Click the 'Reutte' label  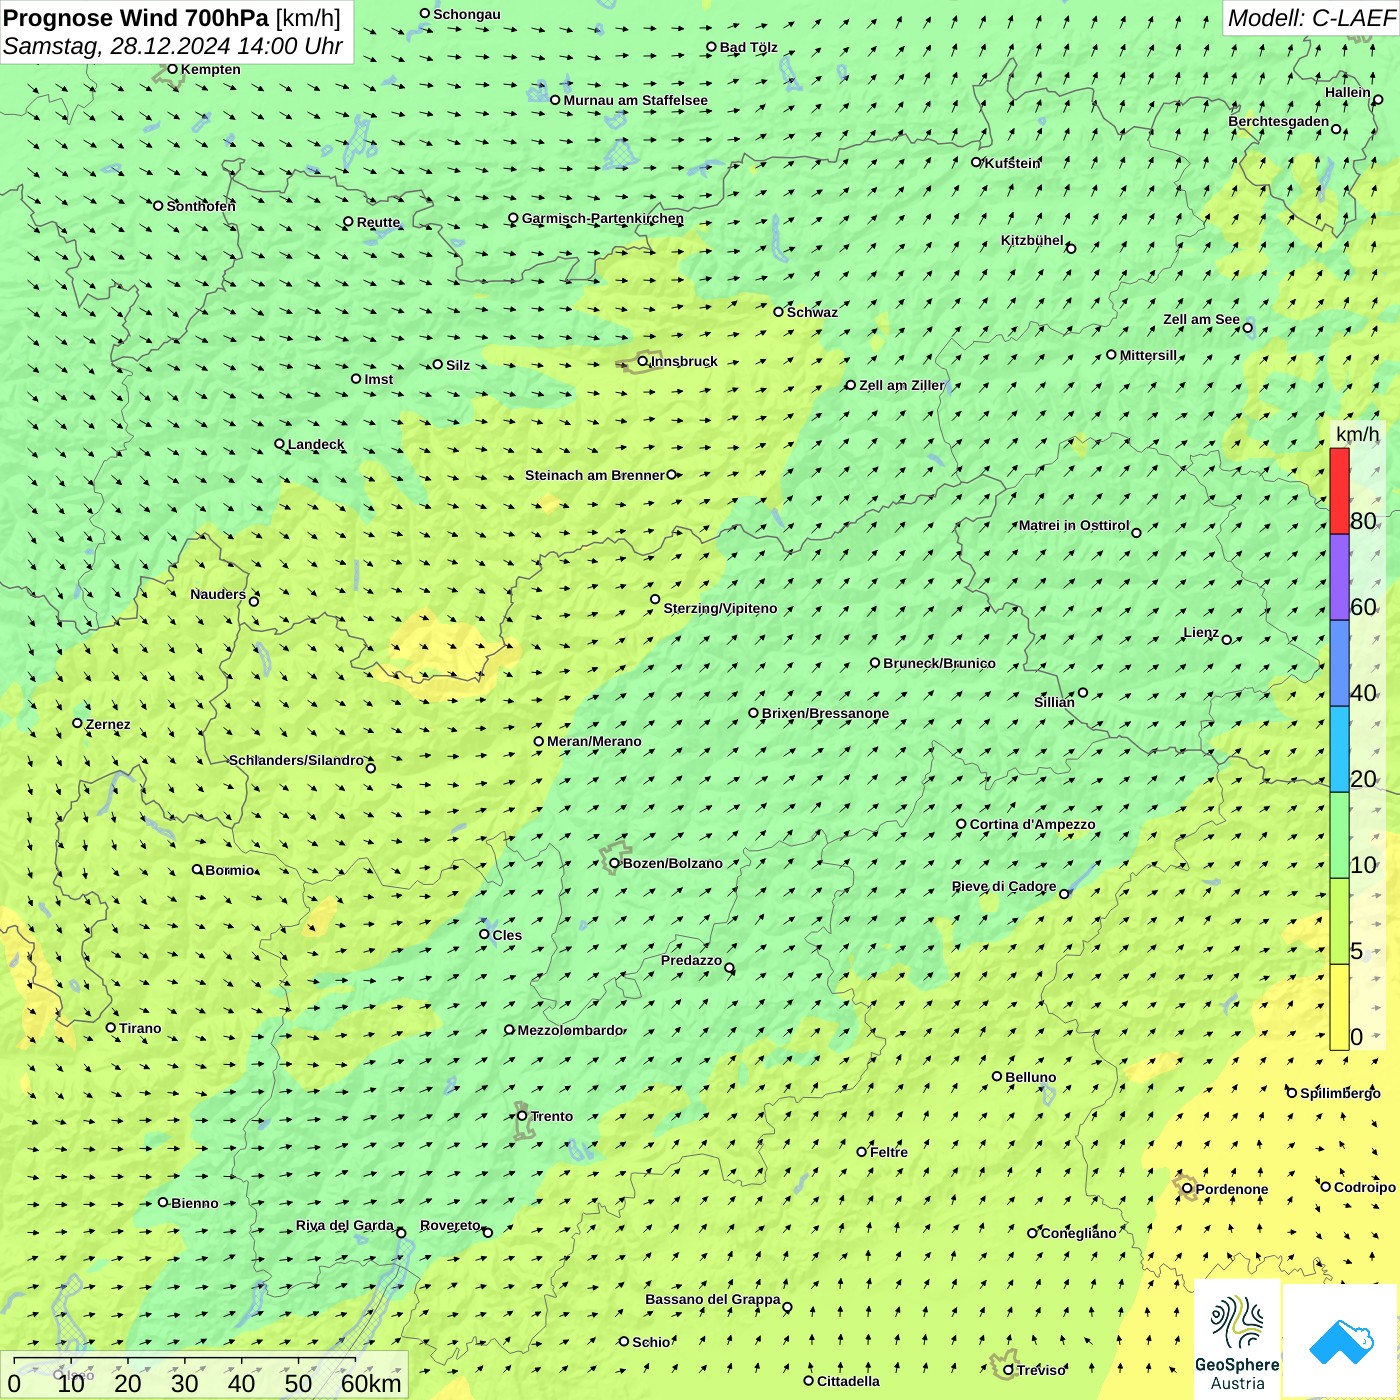(378, 222)
